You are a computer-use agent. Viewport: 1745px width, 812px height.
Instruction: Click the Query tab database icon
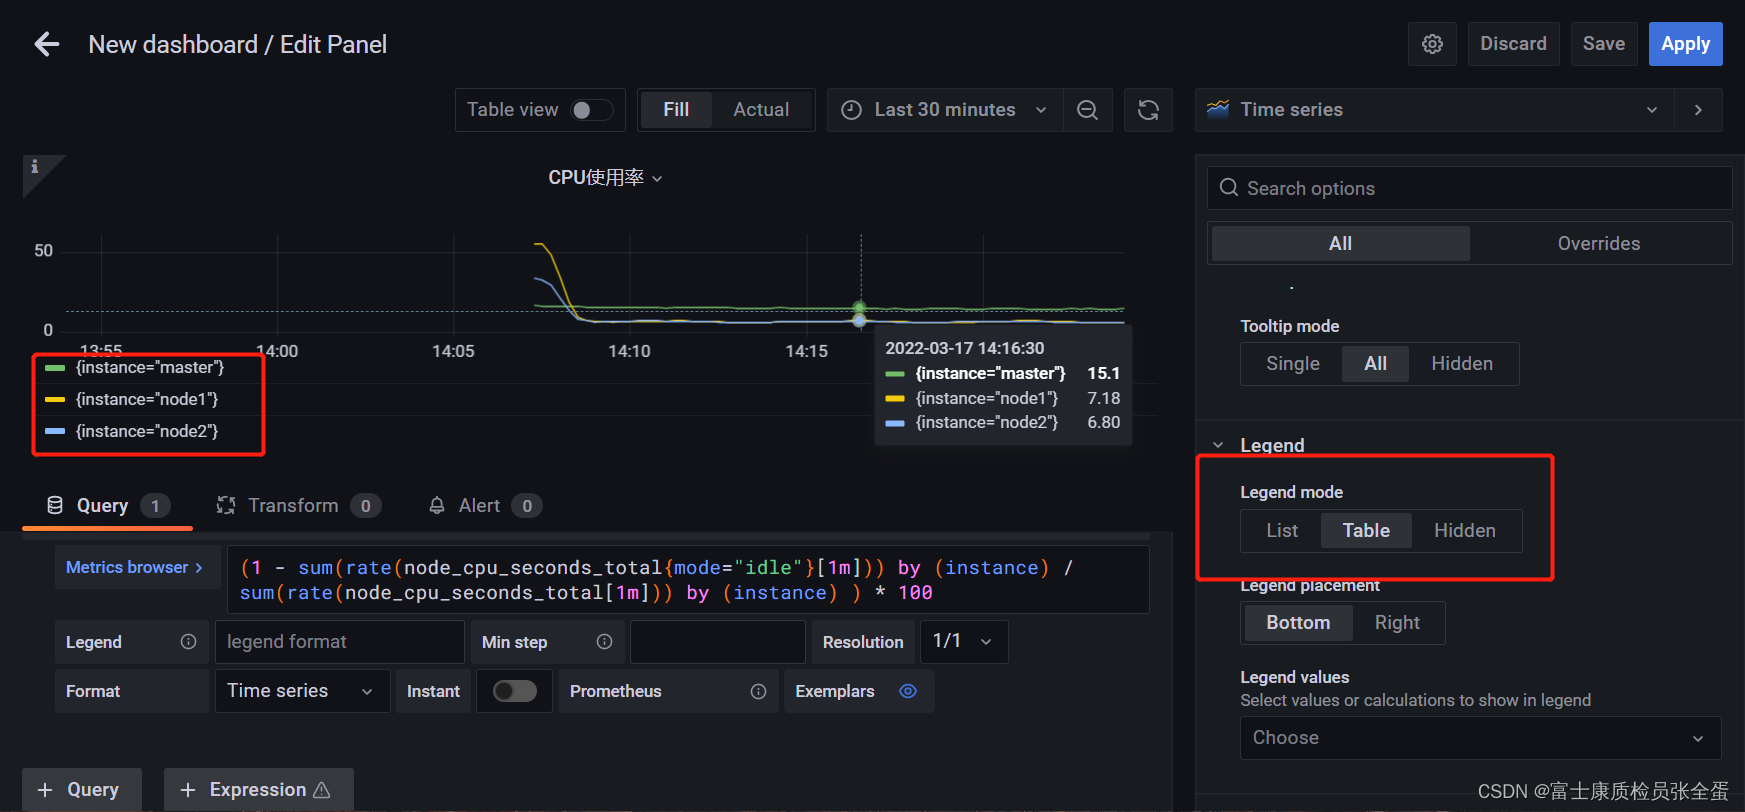pyautogui.click(x=55, y=505)
